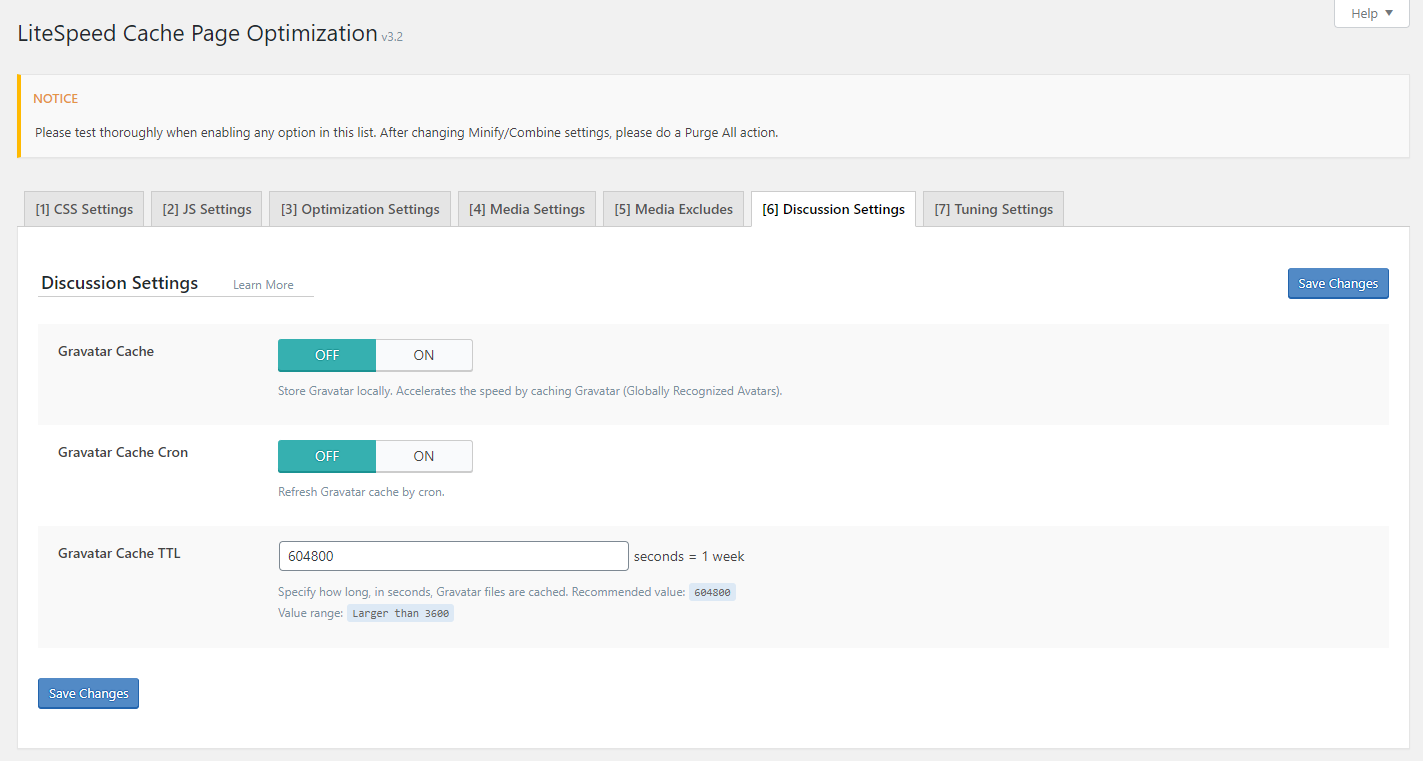Click the Gravatar Cache TTL label
The image size is (1423, 761).
pos(119,553)
